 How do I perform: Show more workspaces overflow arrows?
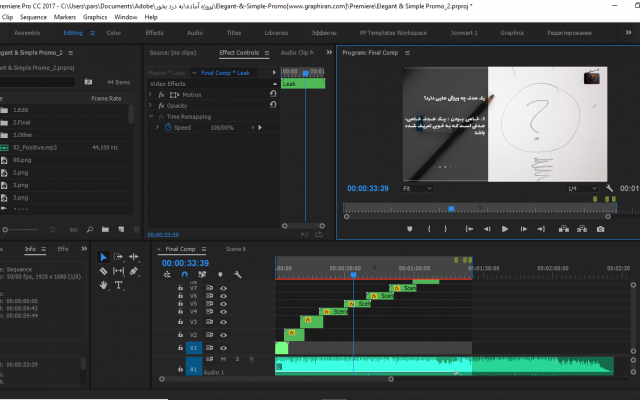(629, 33)
